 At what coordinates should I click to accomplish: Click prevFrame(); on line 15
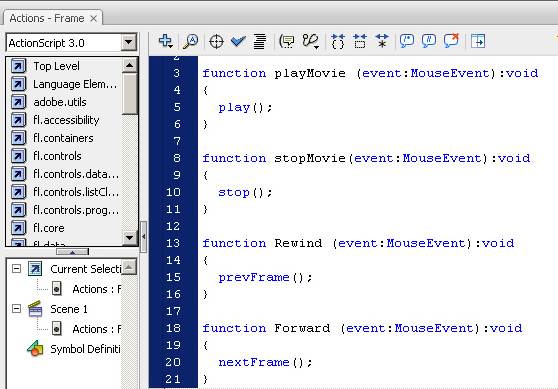(265, 277)
